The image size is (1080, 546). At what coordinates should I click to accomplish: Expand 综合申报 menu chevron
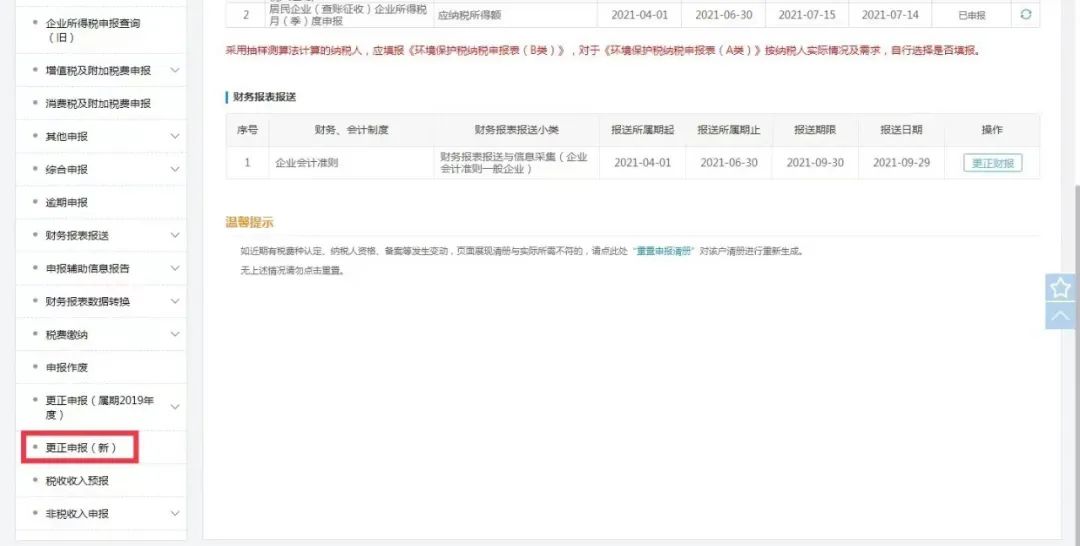click(175, 169)
